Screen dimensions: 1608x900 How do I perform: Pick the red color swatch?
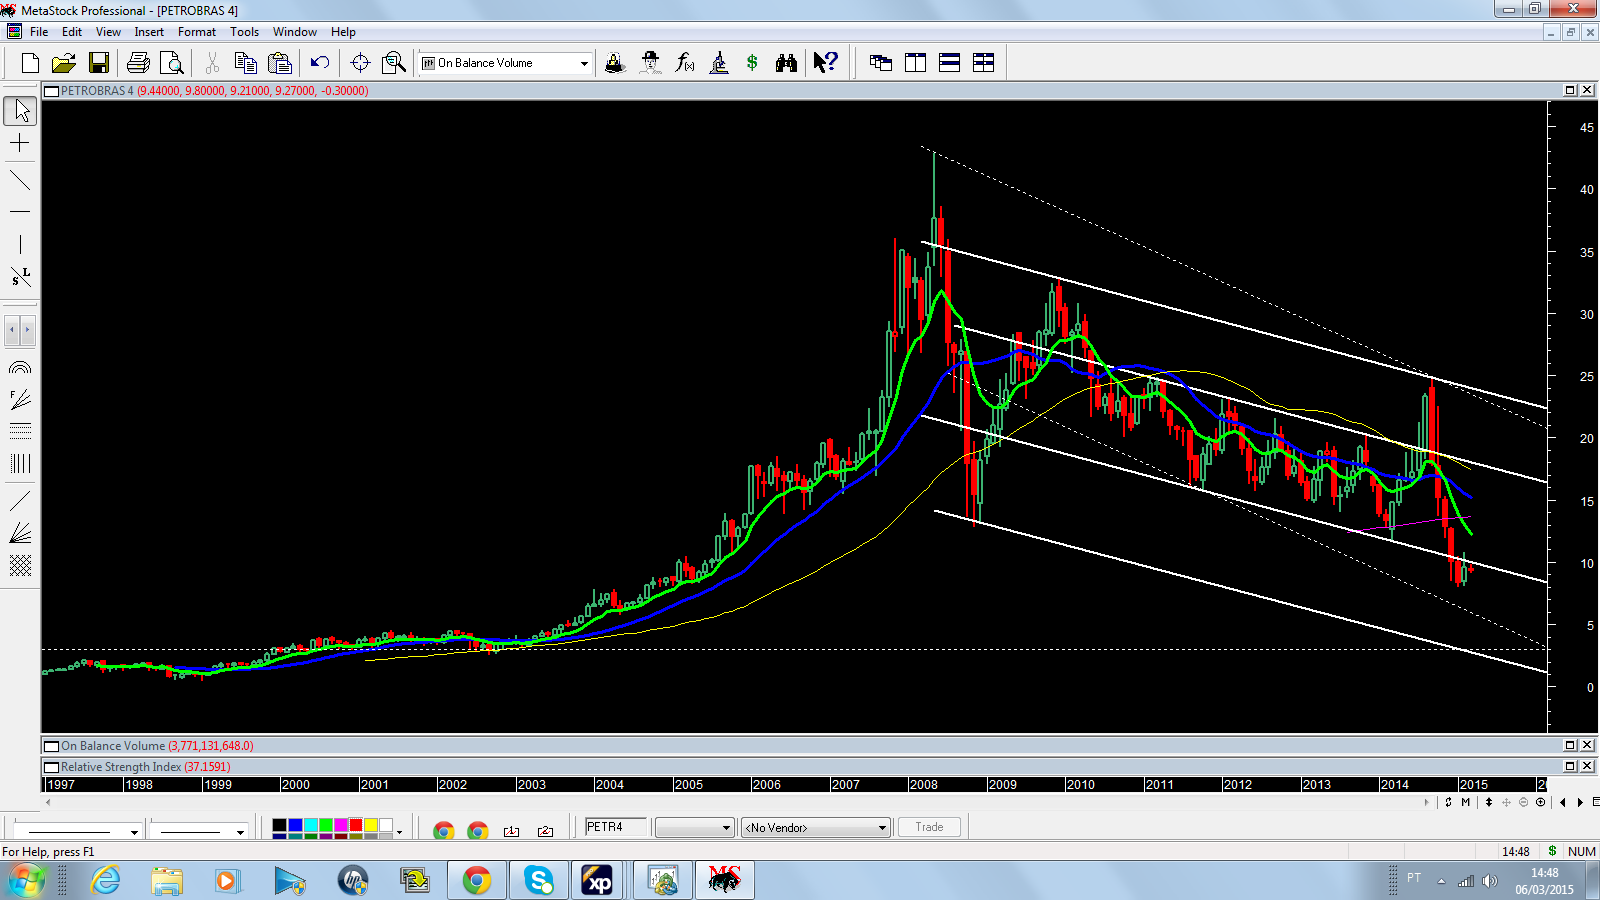point(355,826)
